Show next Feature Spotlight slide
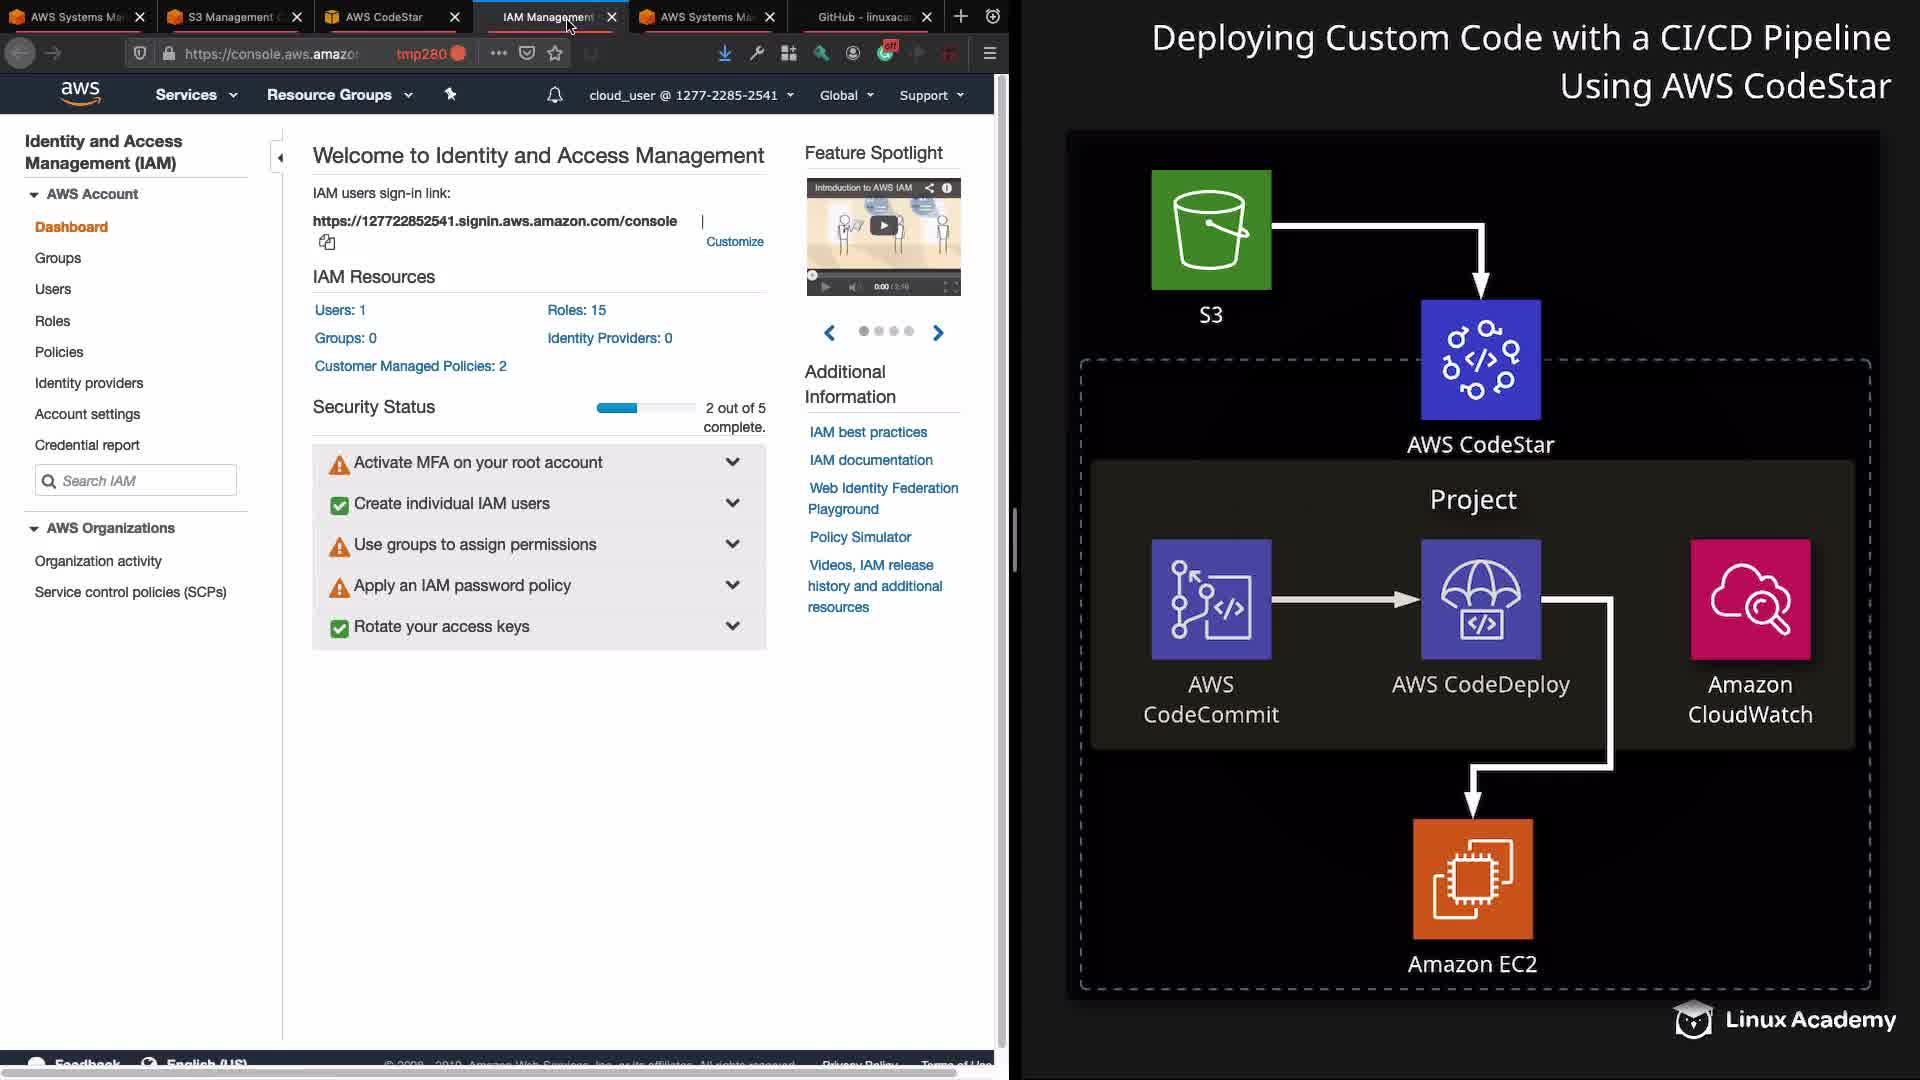This screenshot has height=1080, width=1920. pyautogui.click(x=938, y=333)
